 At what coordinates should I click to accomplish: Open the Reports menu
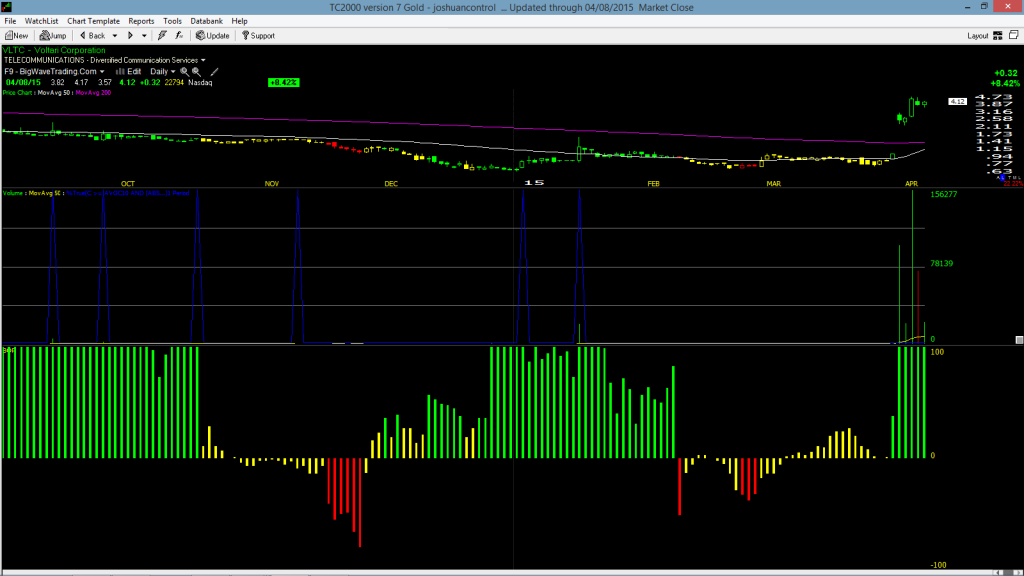[x=141, y=21]
